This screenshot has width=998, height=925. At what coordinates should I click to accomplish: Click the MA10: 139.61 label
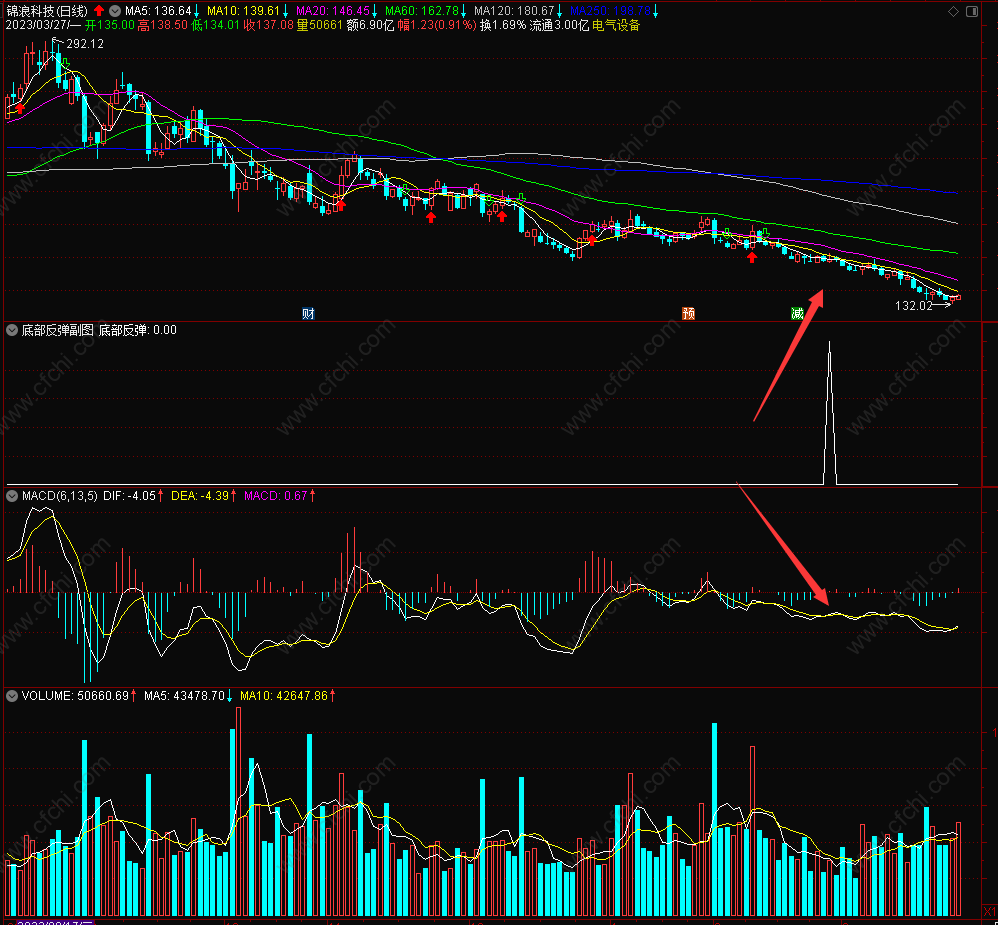coord(243,11)
